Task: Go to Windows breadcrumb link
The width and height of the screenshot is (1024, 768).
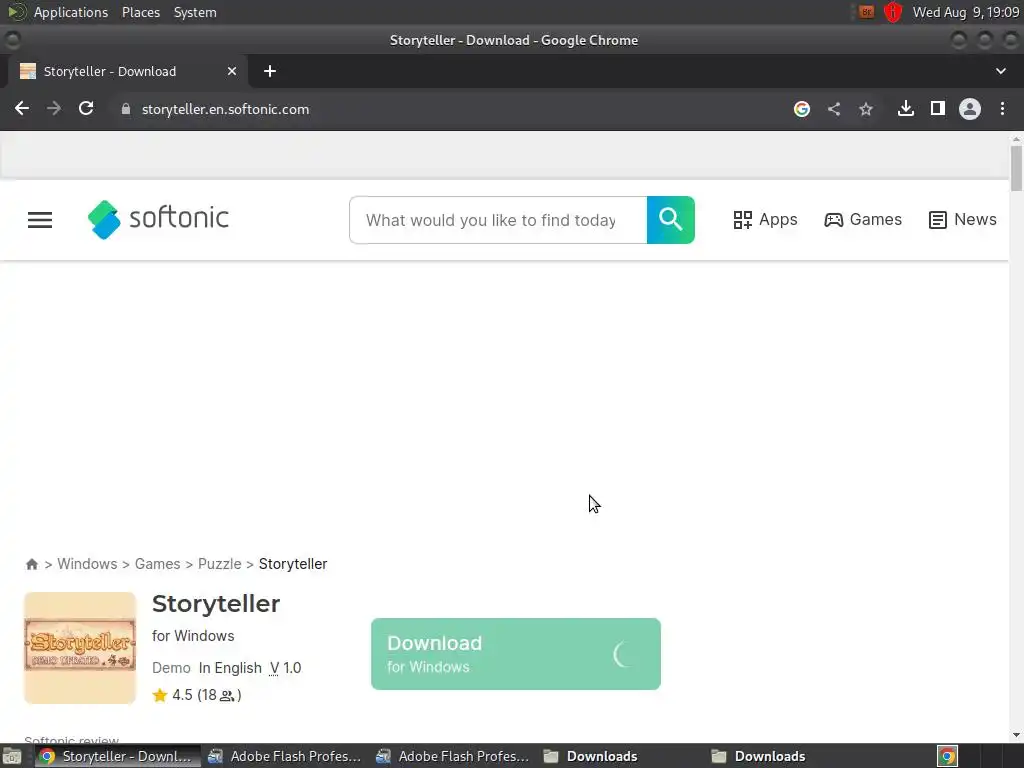Action: [x=87, y=564]
